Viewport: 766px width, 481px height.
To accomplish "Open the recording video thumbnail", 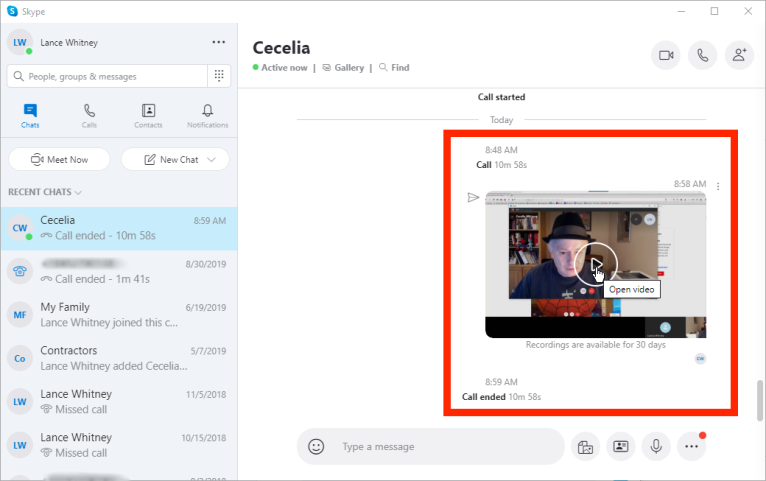I will (x=596, y=264).
